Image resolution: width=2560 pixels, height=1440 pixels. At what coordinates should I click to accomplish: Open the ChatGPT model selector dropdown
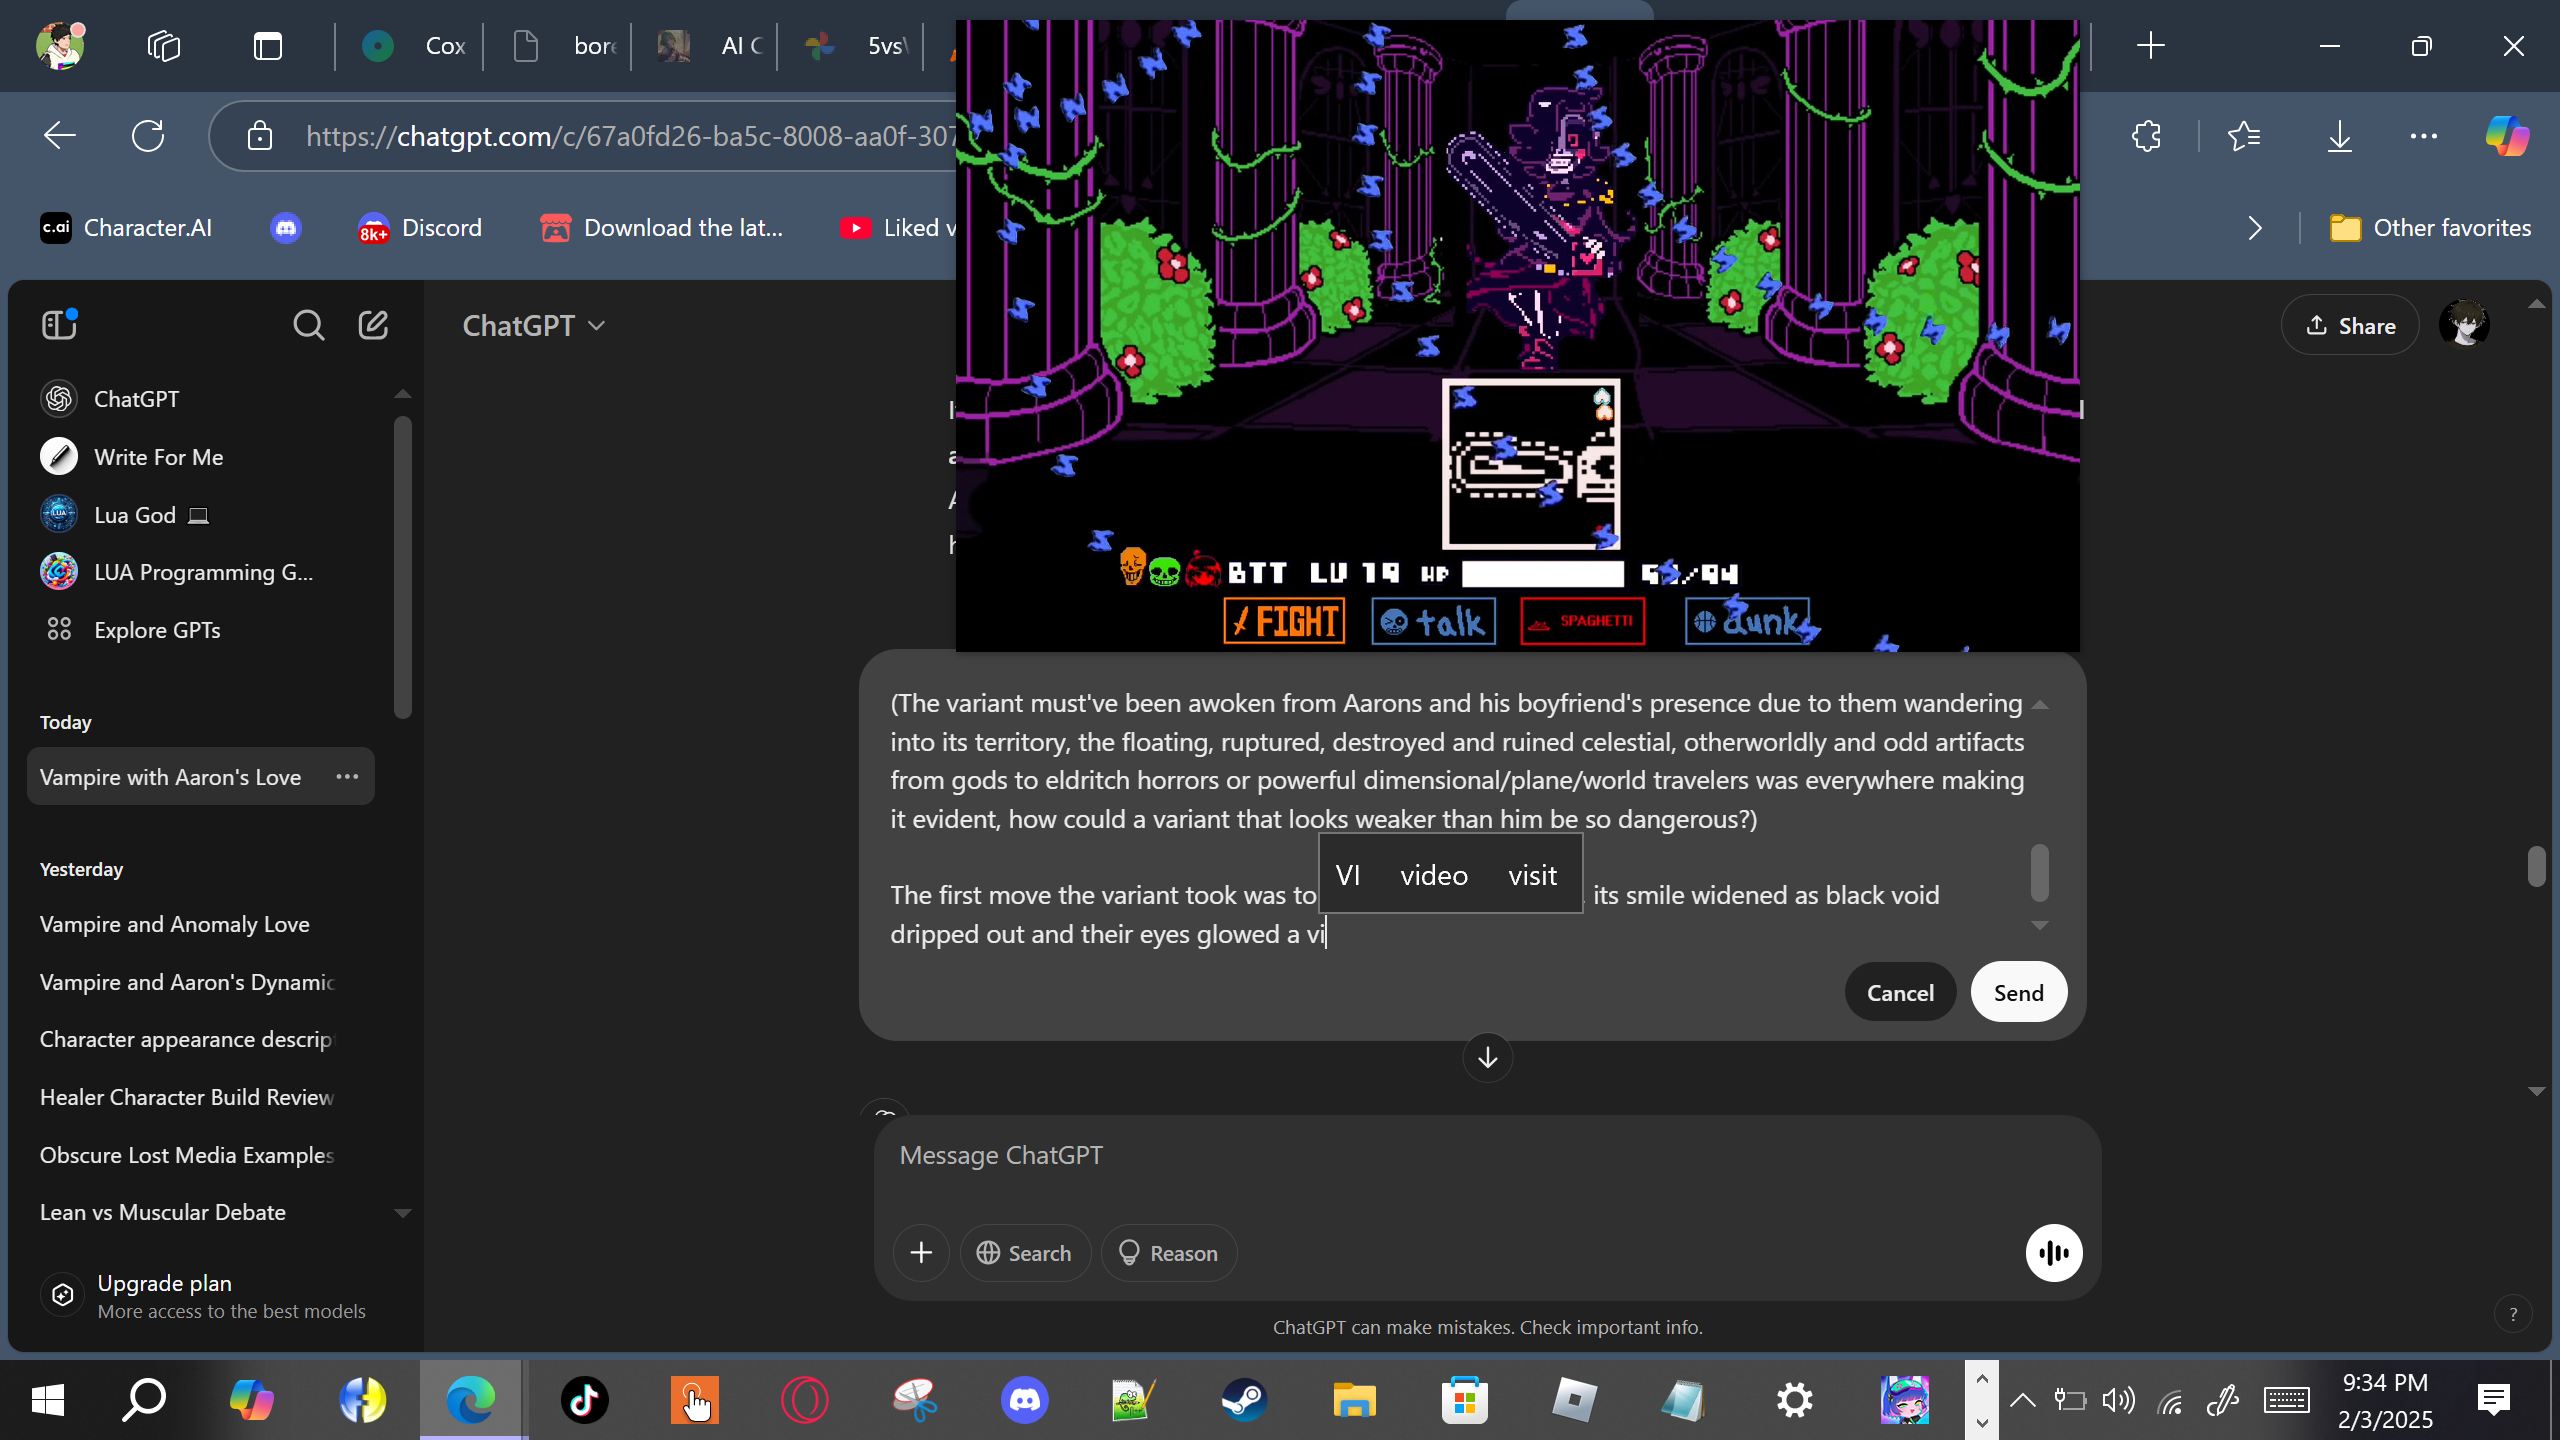534,325
